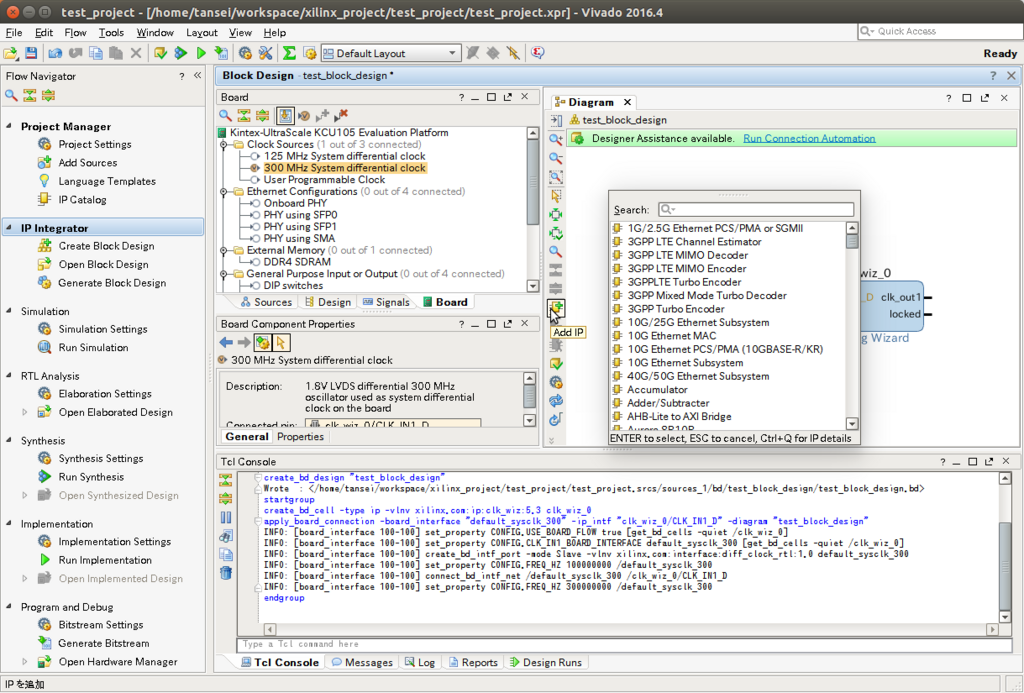Click Expand All icon in Board panel

[x=262, y=116]
